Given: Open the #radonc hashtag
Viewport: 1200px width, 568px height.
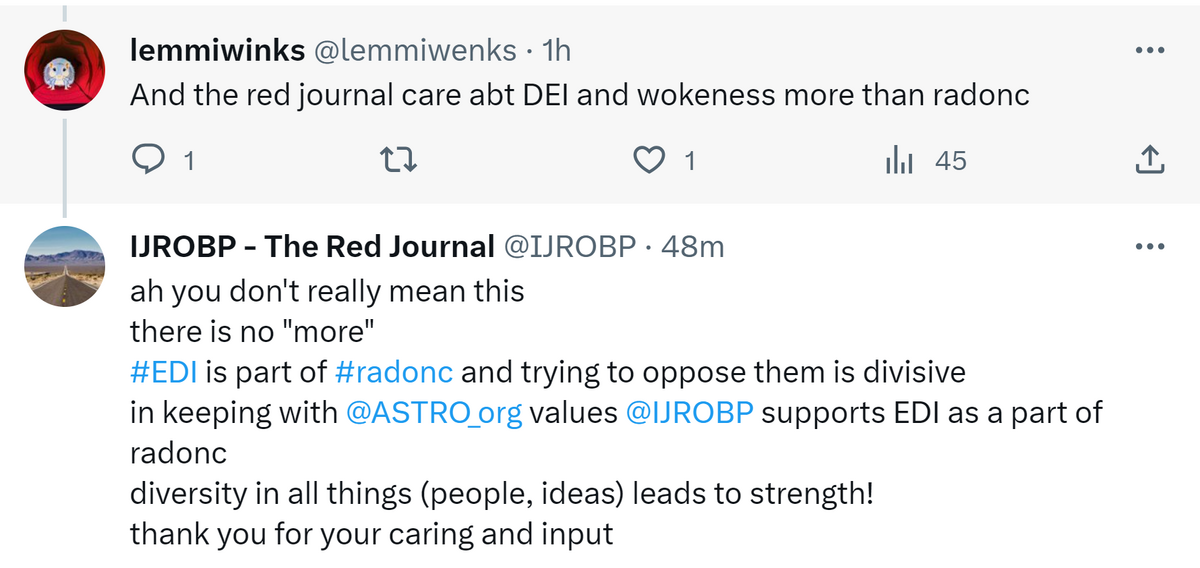Looking at the screenshot, I should click(395, 373).
